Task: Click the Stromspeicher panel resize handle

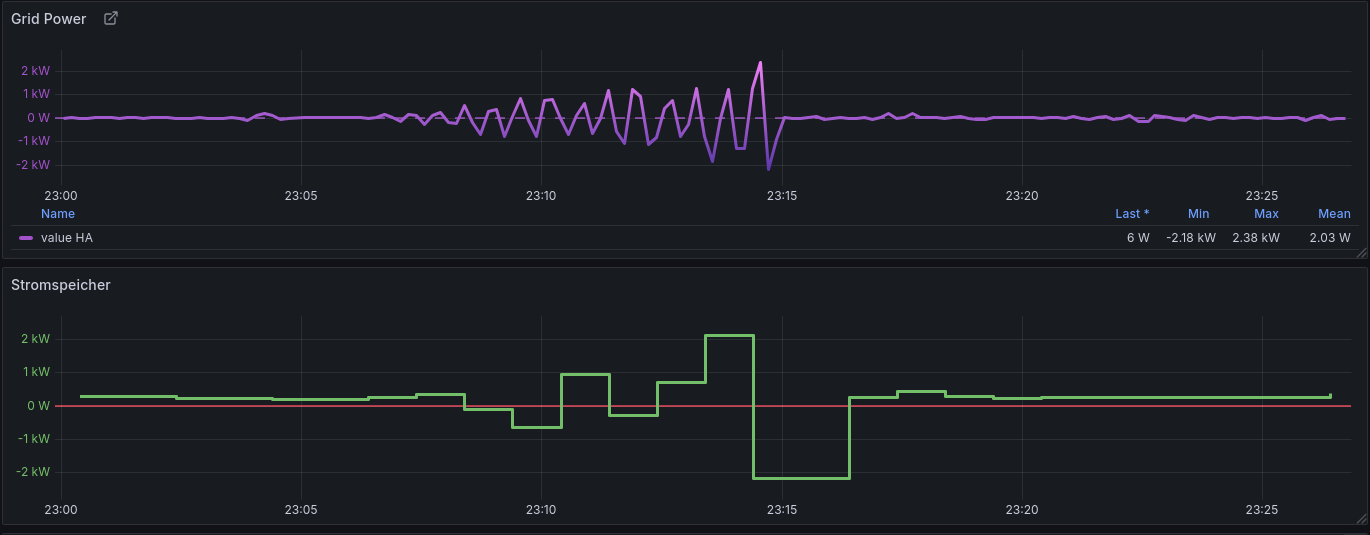Action: 1361,518
